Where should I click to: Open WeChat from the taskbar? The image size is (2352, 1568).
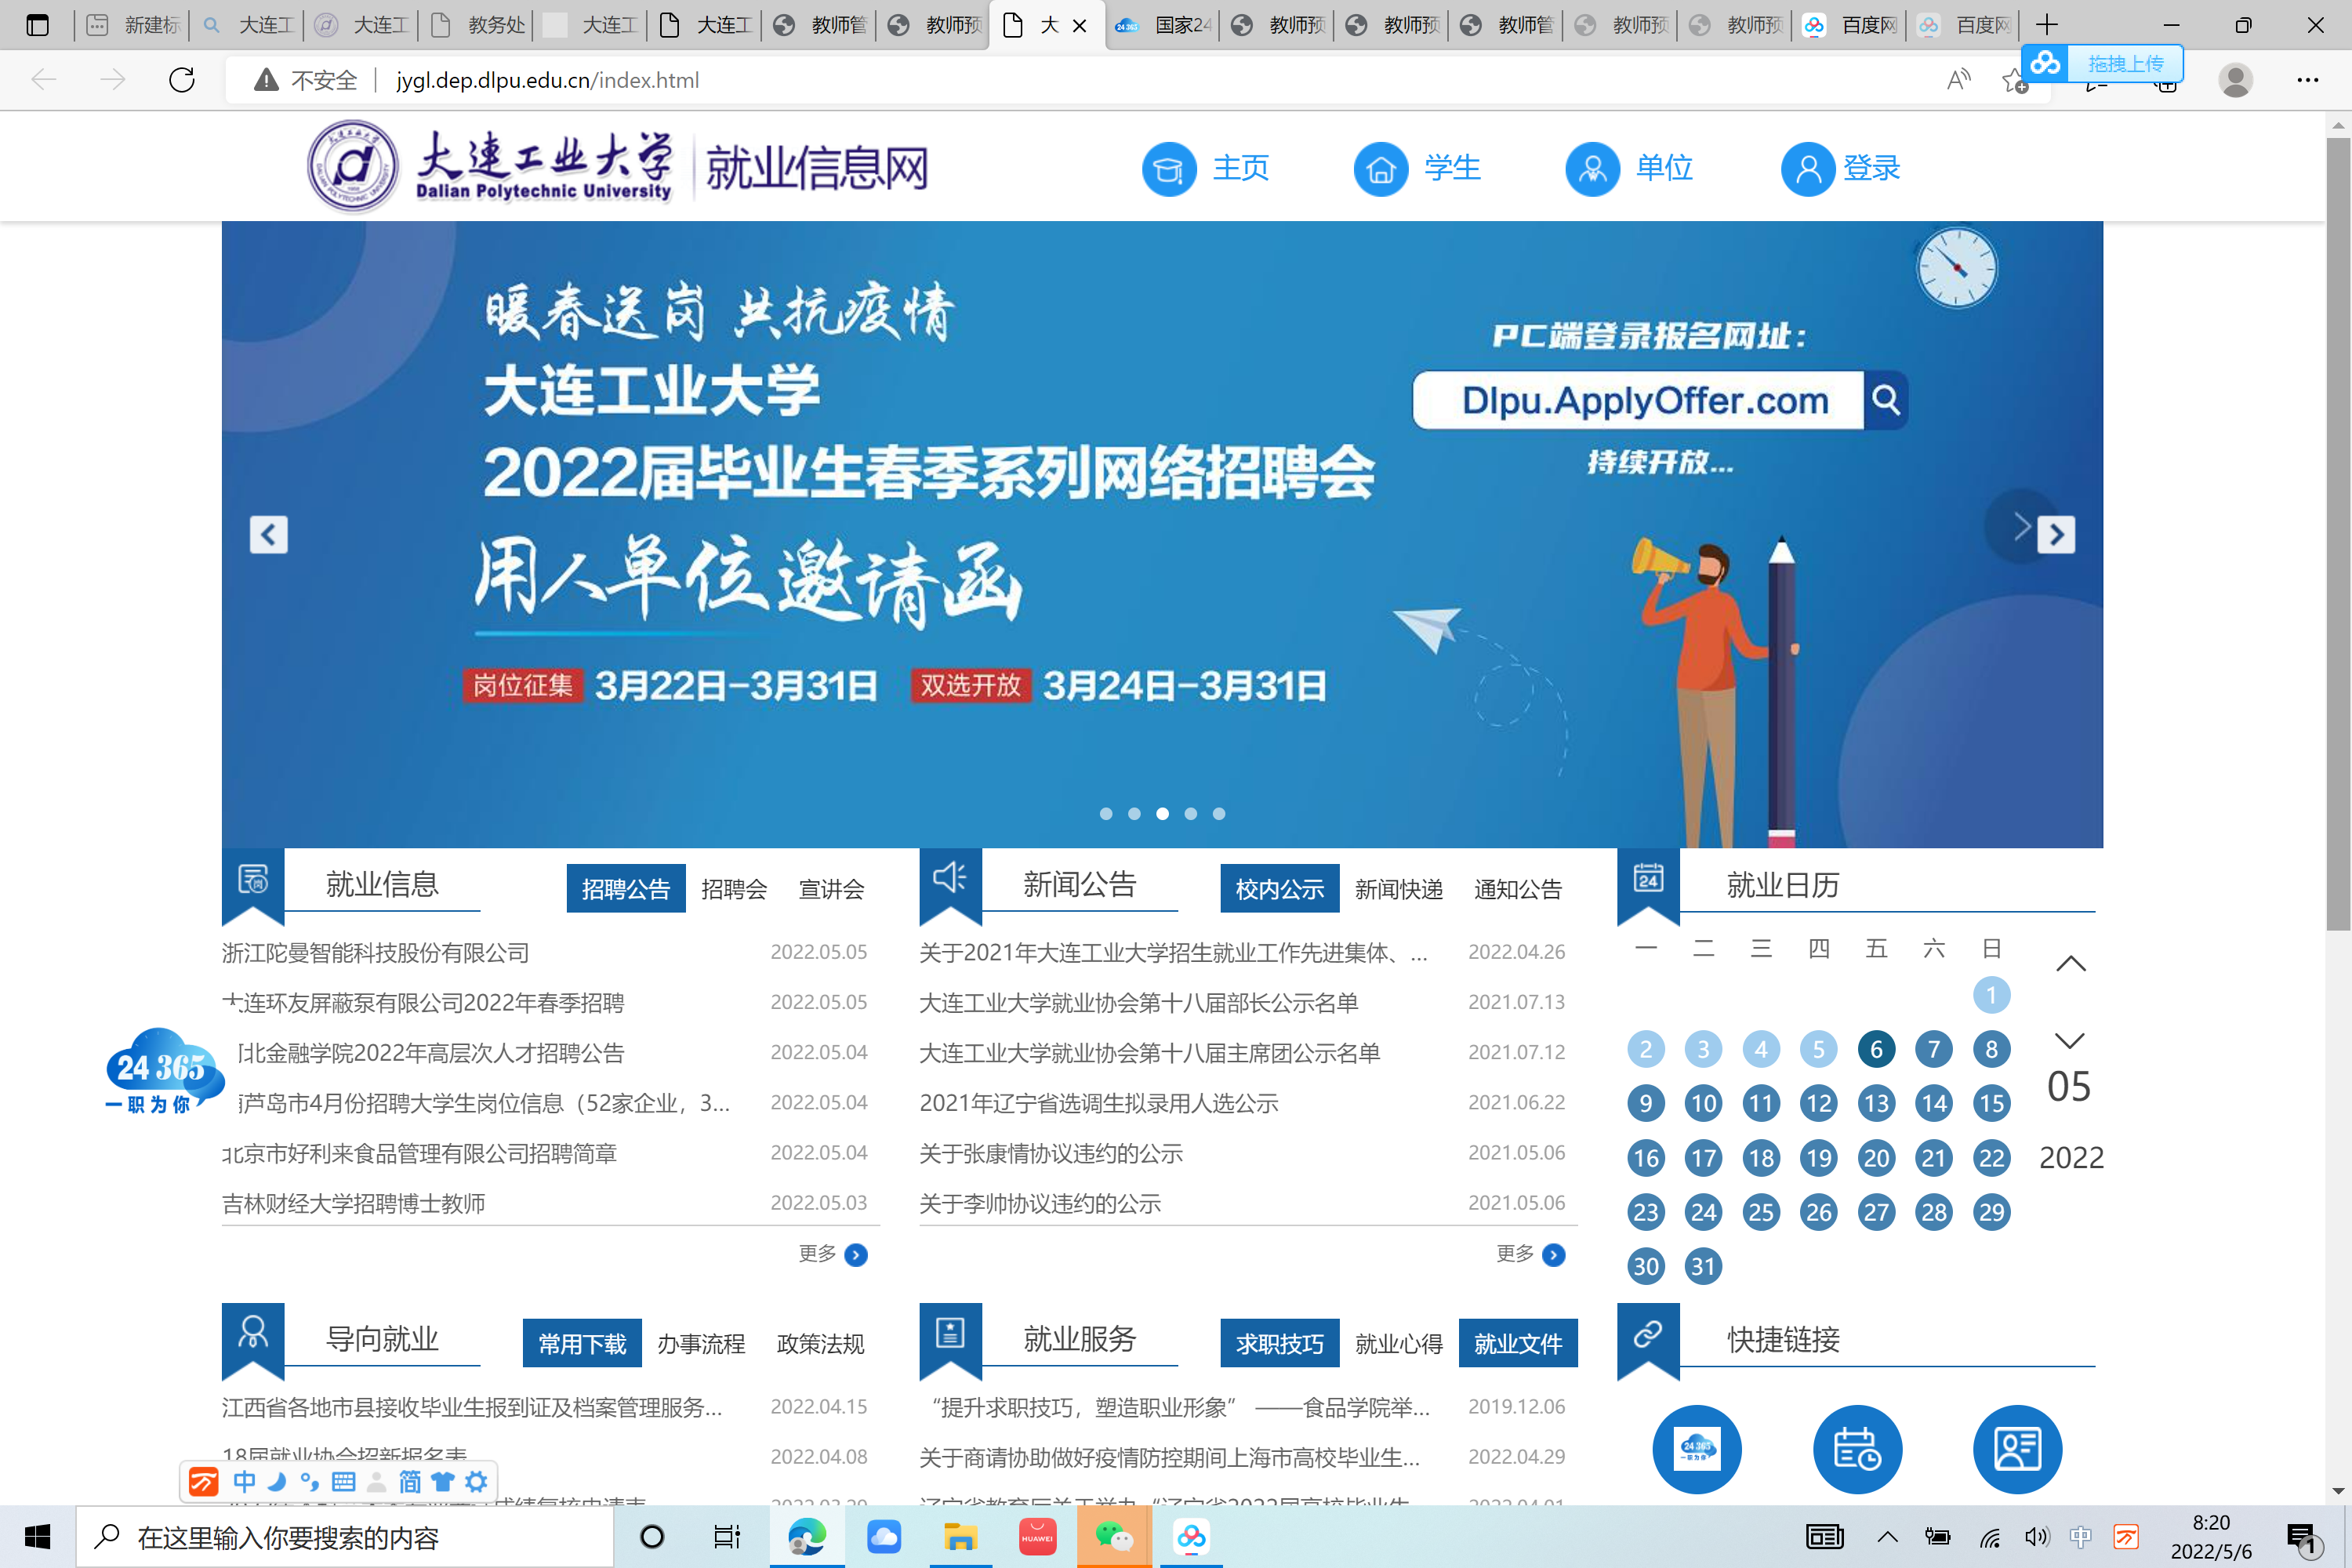click(1113, 1537)
